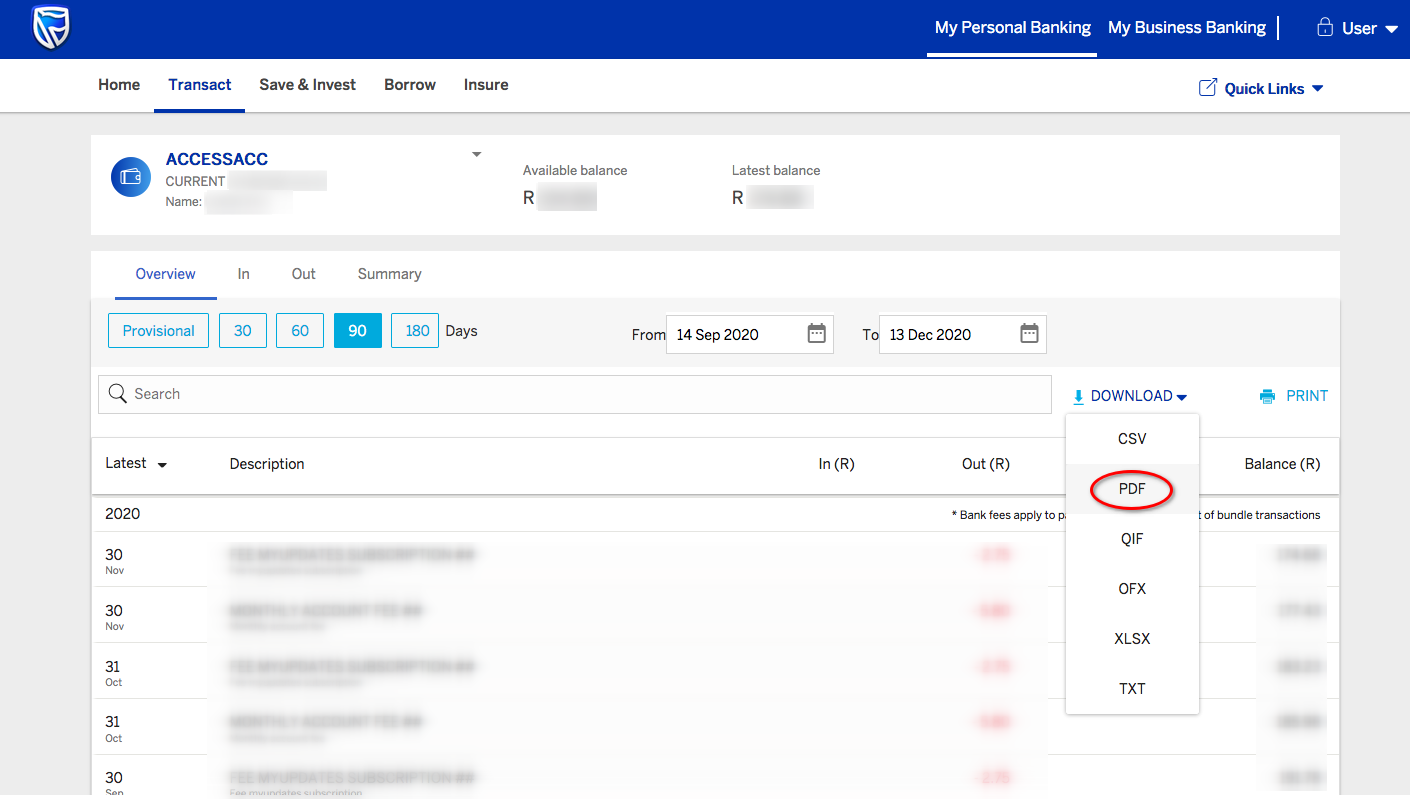Click the printer icon next to PRINT
Screen dimensions: 1410x800
click(x=1267, y=396)
